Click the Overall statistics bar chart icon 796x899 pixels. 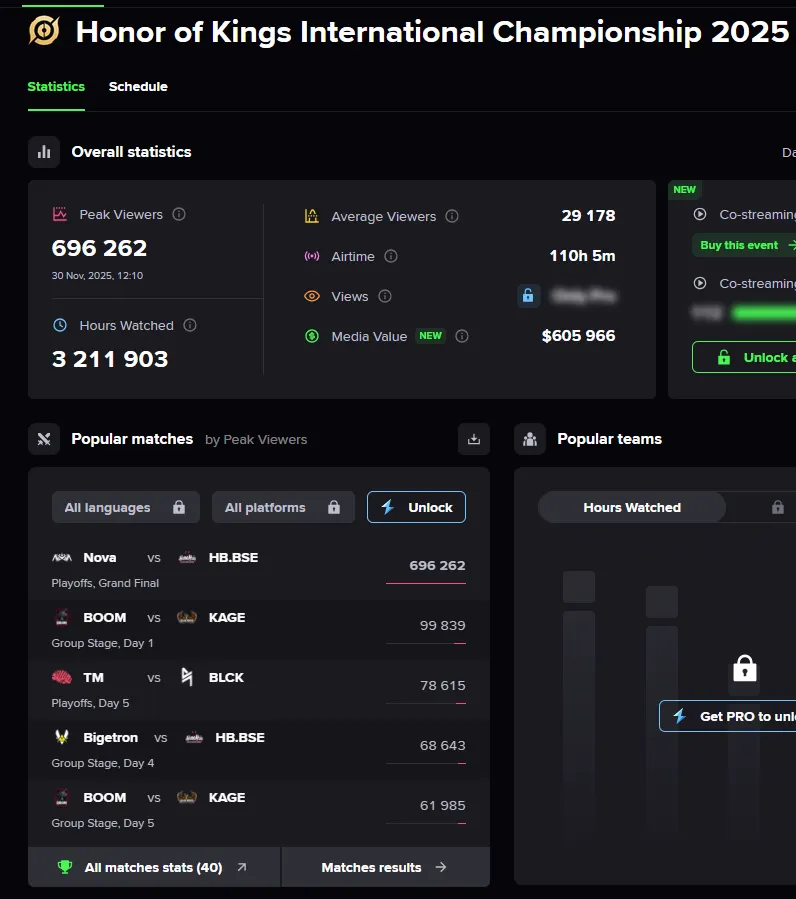[x=44, y=152]
